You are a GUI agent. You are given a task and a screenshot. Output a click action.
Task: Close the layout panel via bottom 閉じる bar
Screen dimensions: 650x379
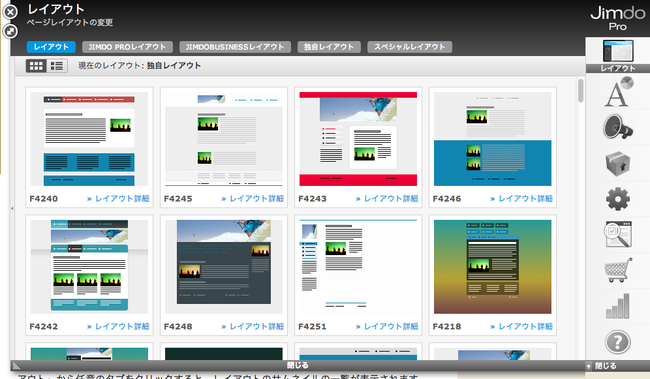[x=298, y=365]
